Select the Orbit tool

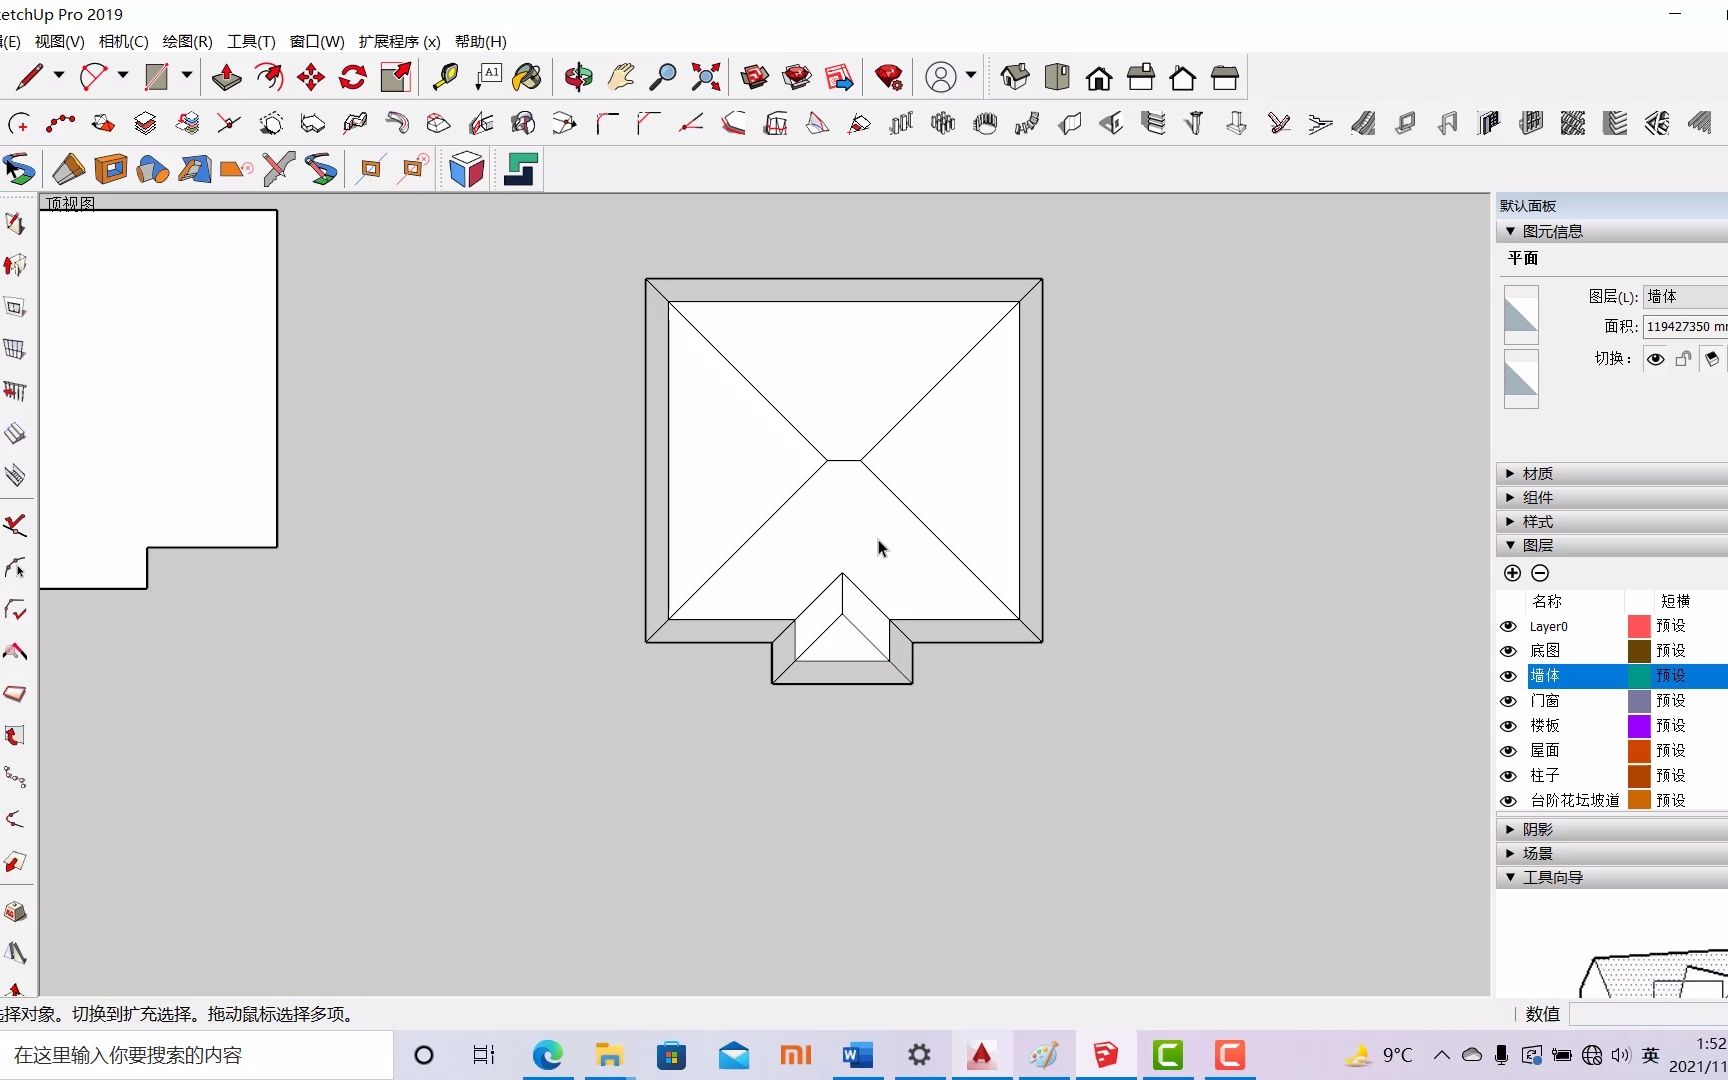578,77
